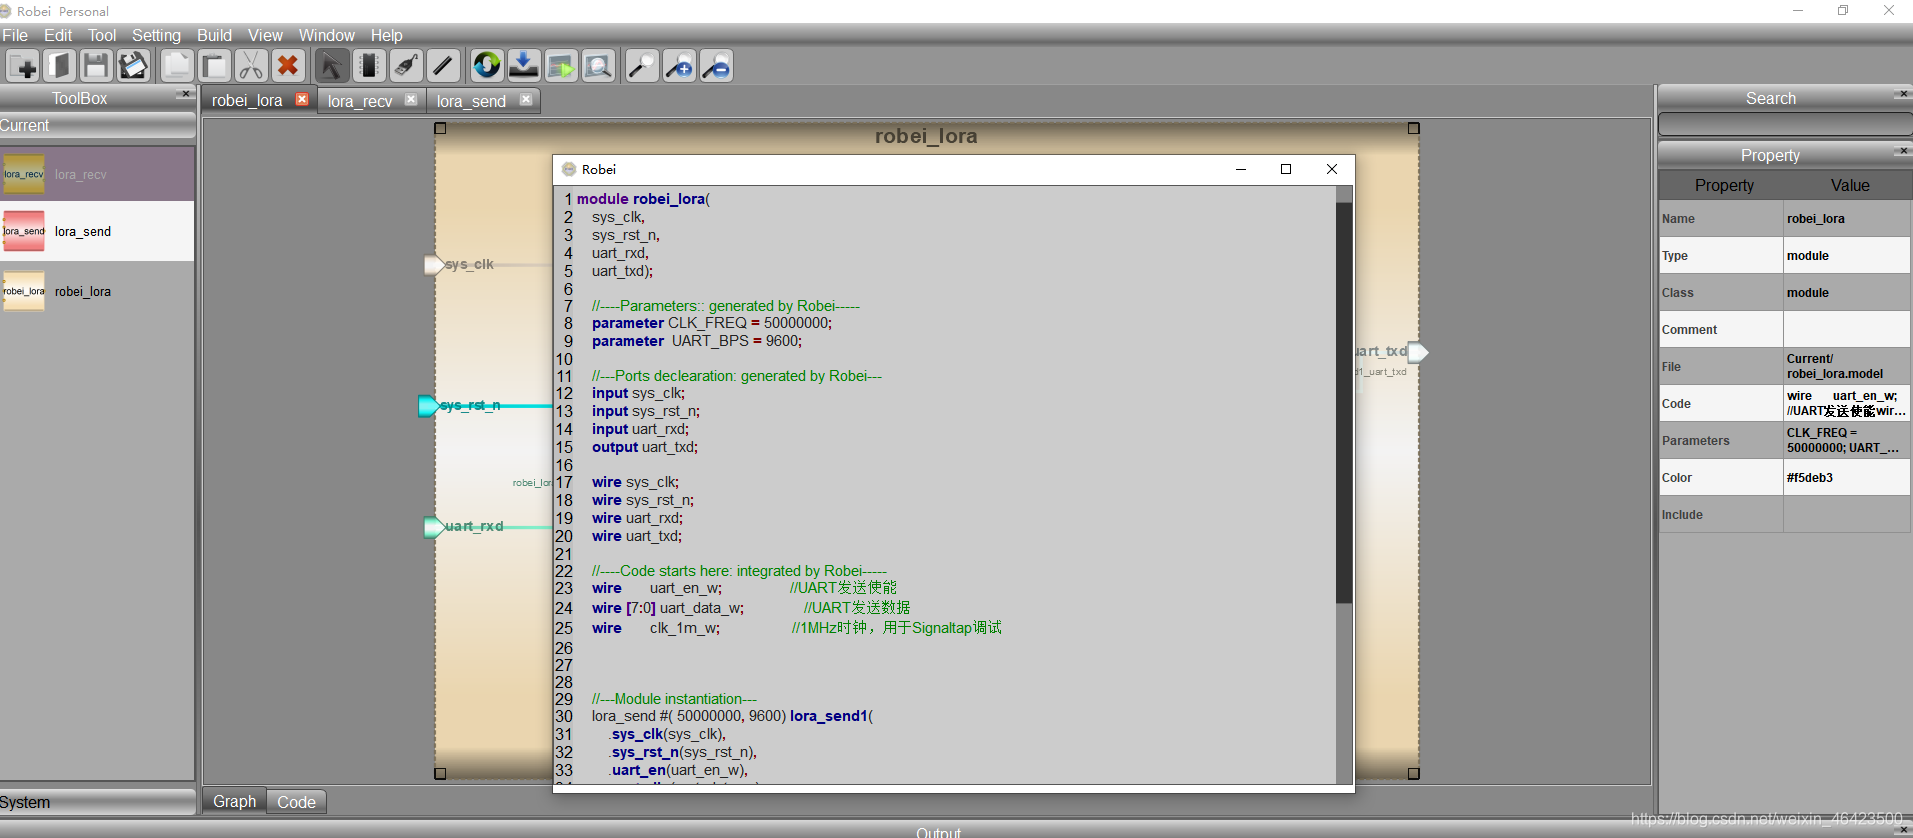Image resolution: width=1913 pixels, height=838 pixels.
Task: Minimize the Robei code window
Action: [x=1241, y=169]
